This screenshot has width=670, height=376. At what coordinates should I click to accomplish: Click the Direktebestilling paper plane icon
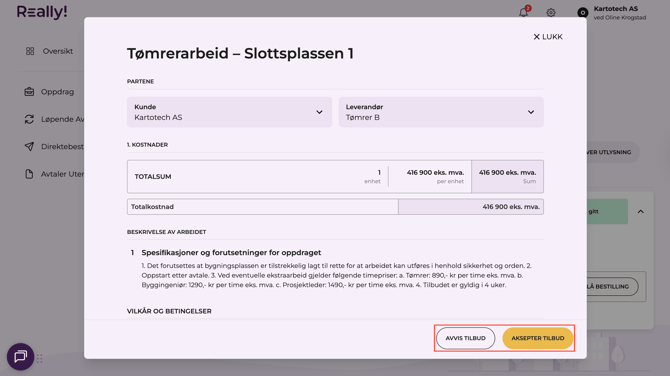tap(29, 147)
